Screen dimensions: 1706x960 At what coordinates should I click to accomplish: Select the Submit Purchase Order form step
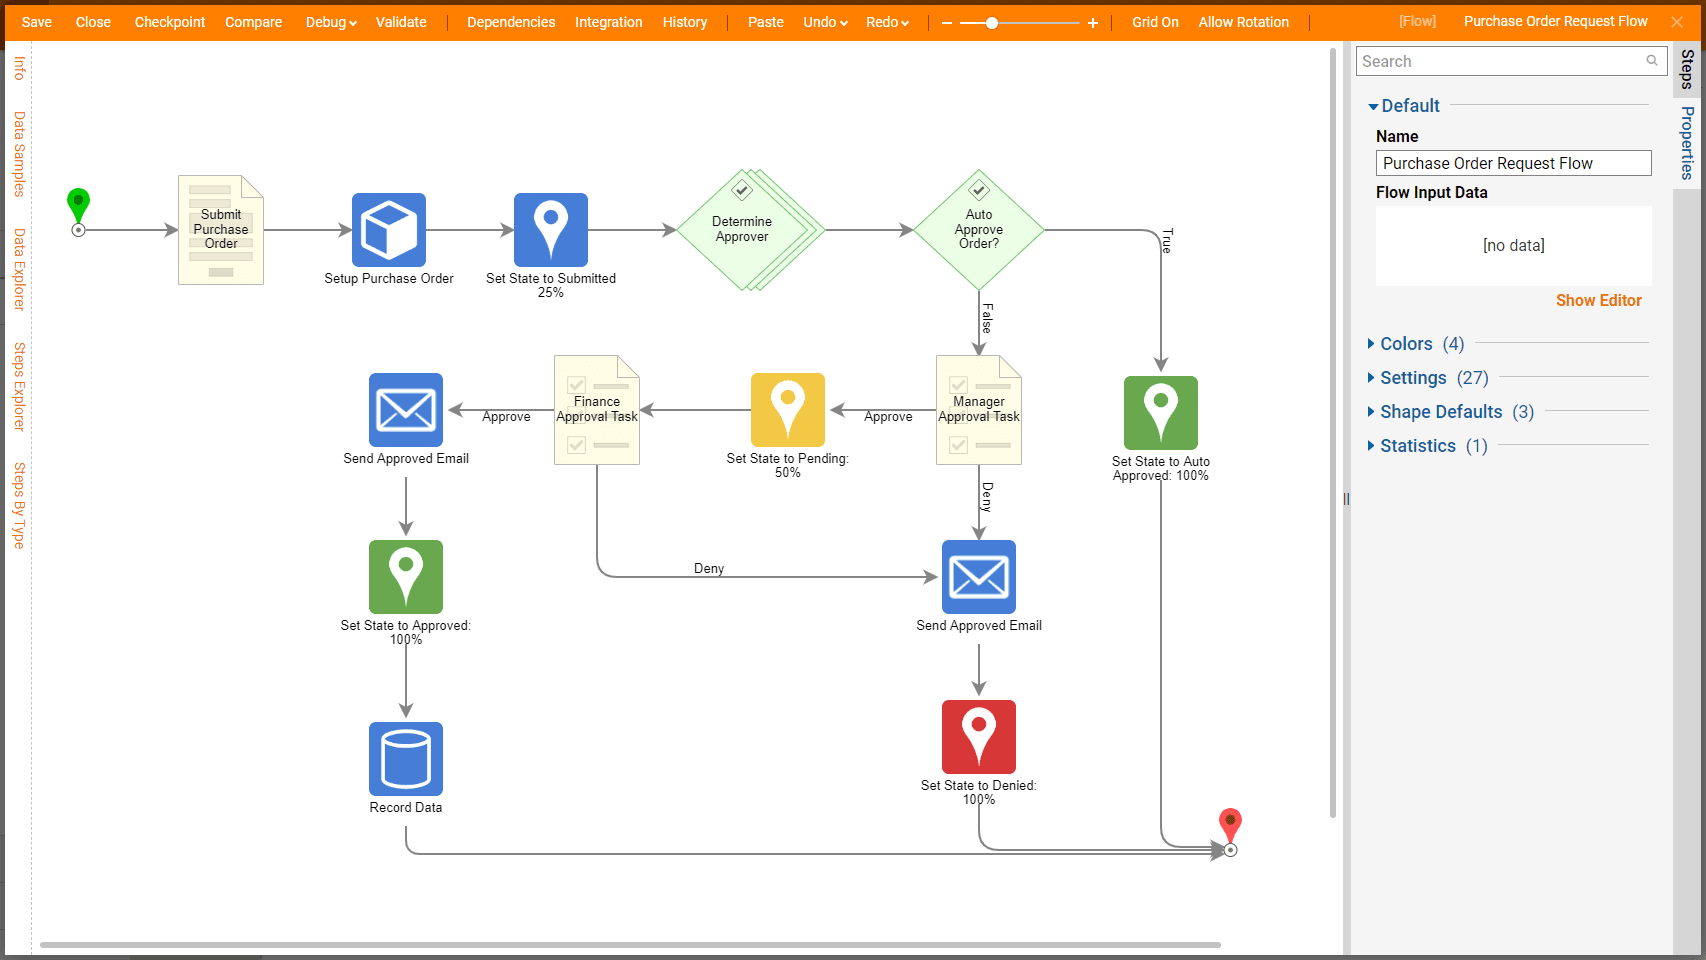click(x=221, y=230)
